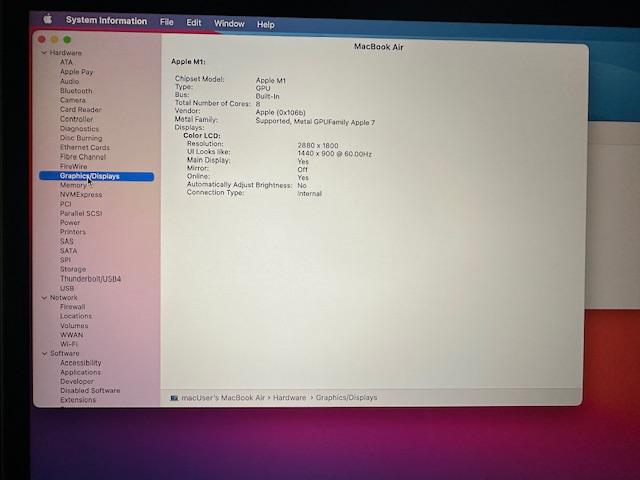The image size is (640, 480).
Task: Select Extensions under Software
Action: pyautogui.click(x=78, y=400)
